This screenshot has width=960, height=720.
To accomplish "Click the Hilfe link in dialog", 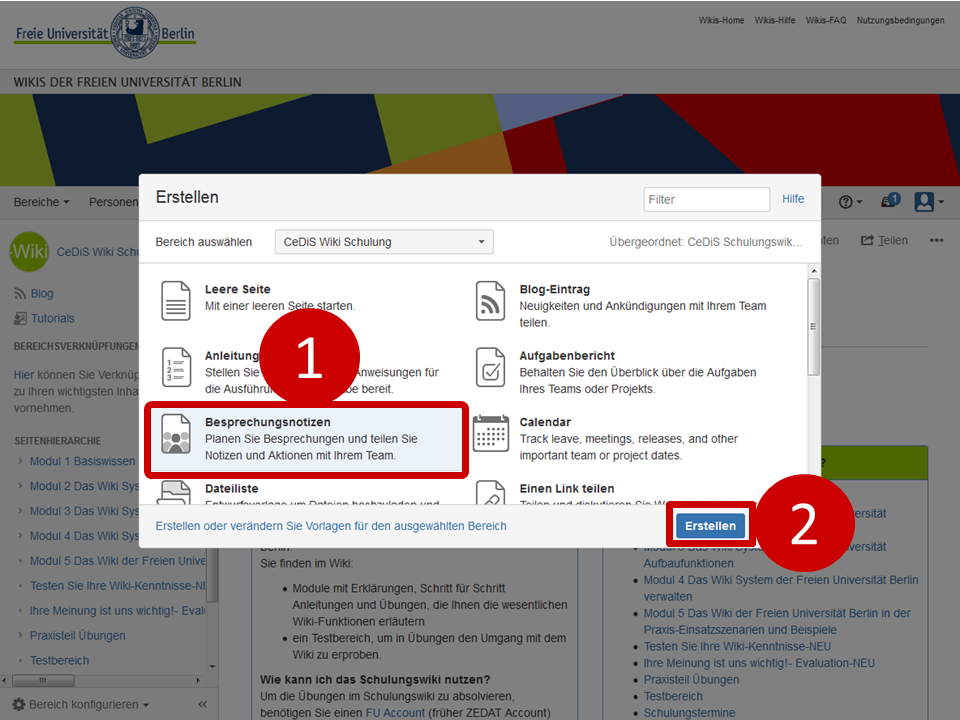I will [793, 199].
